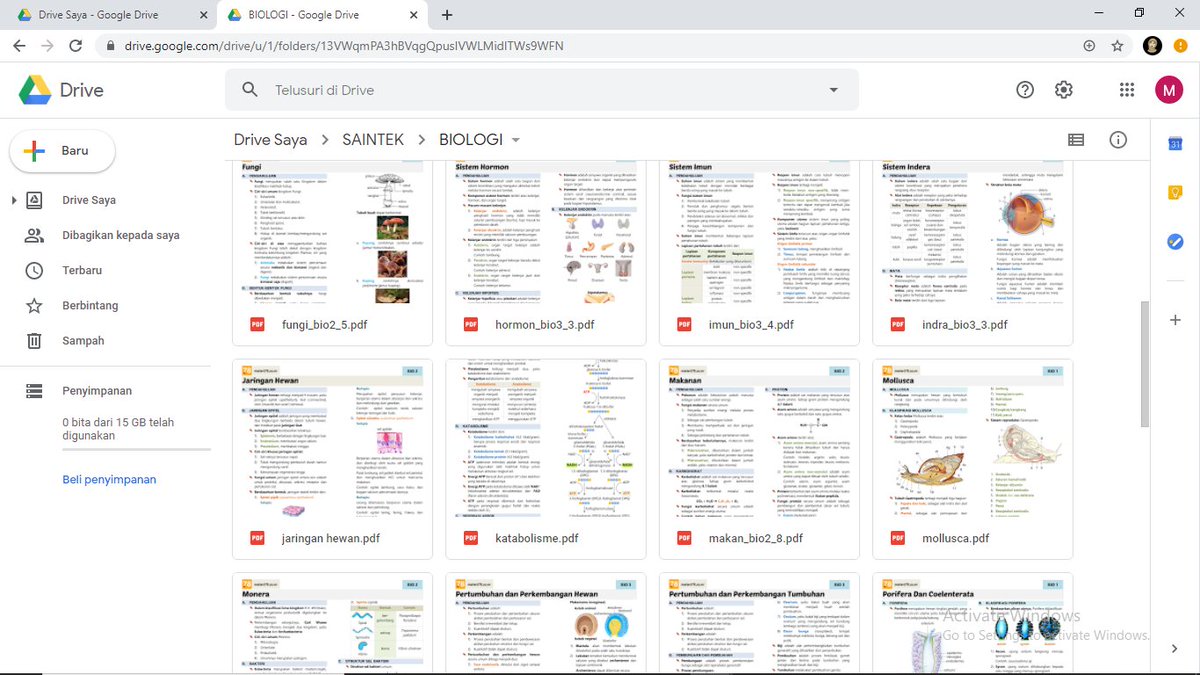The width and height of the screenshot is (1200, 675).
Task: Select hormon_bio3_3.pdf file
Action: pos(545,325)
